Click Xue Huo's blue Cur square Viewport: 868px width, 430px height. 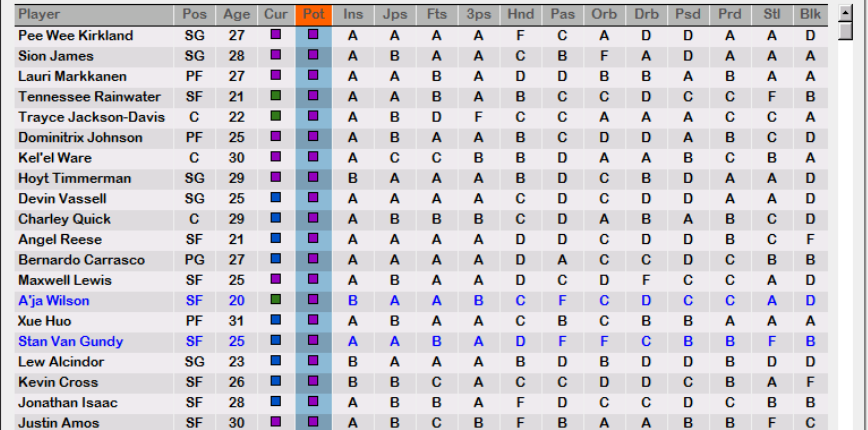(275, 321)
